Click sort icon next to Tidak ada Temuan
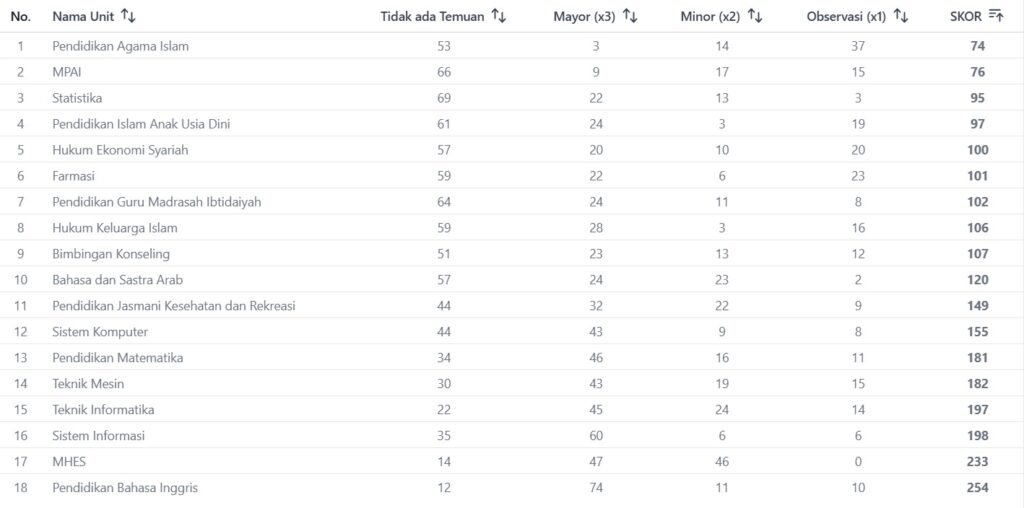The image size is (1024, 508). [499, 16]
